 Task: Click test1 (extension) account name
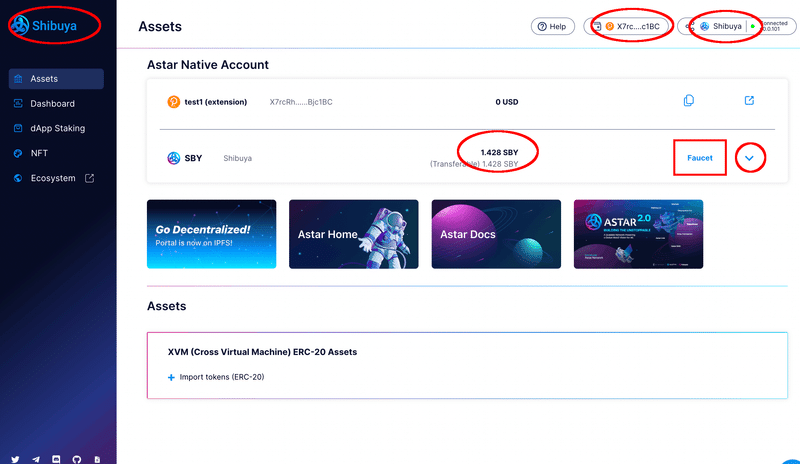(215, 102)
